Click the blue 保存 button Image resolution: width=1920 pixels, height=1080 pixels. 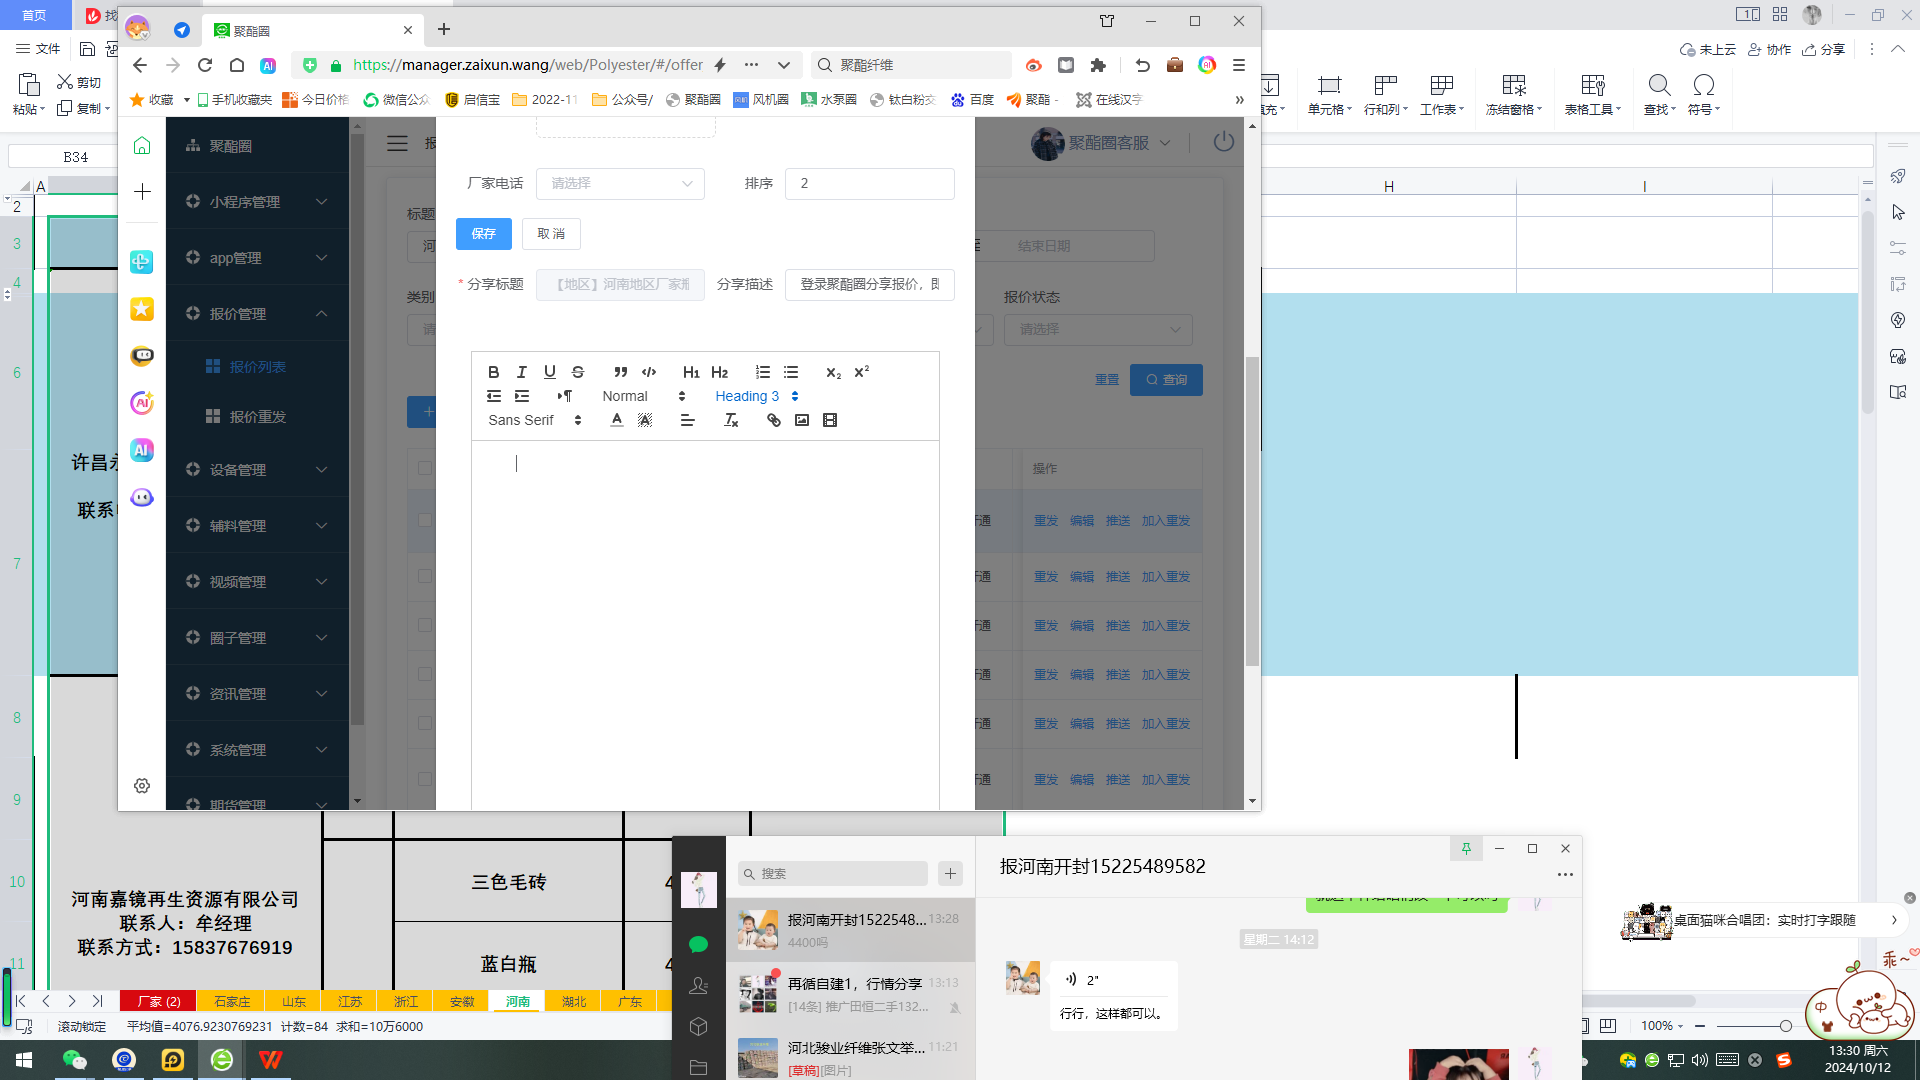click(x=484, y=234)
